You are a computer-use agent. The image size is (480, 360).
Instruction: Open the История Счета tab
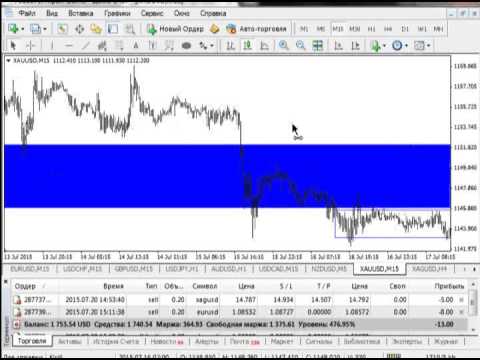(115, 341)
